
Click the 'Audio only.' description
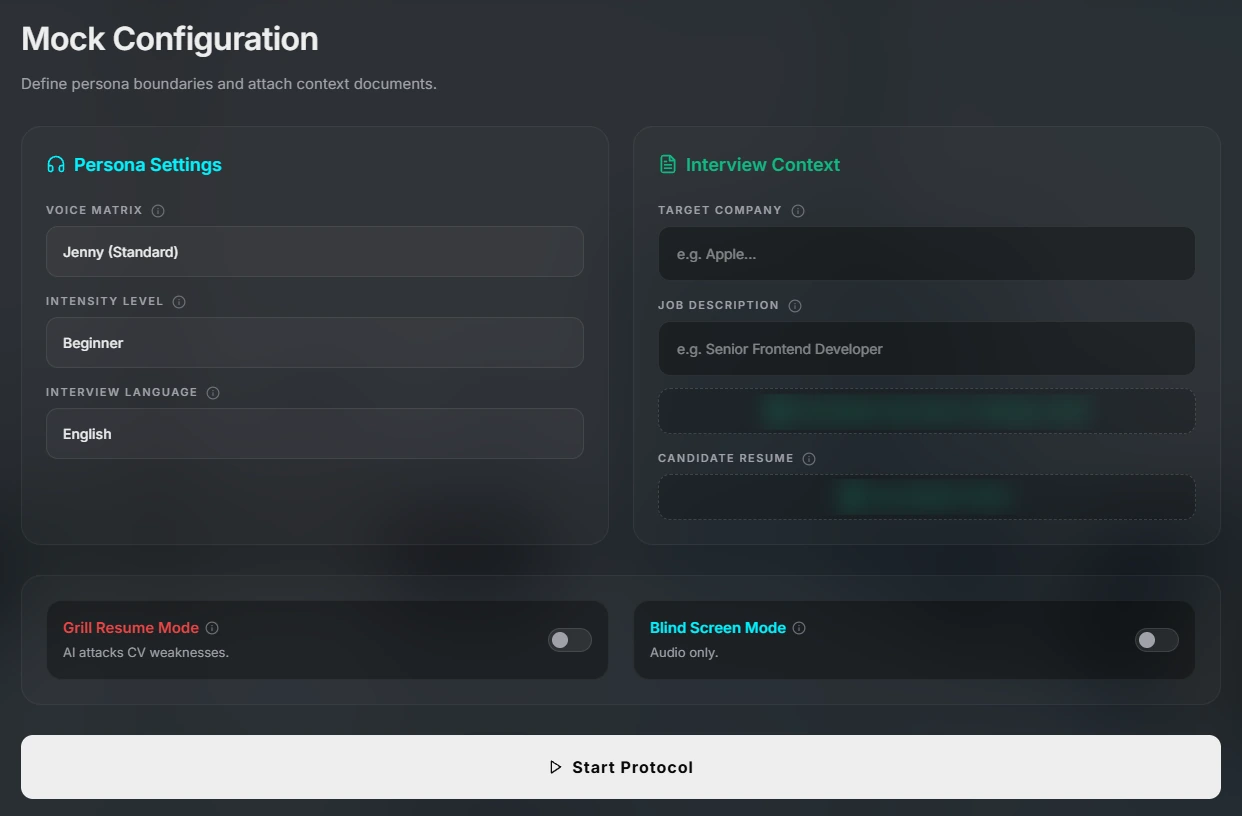click(684, 653)
